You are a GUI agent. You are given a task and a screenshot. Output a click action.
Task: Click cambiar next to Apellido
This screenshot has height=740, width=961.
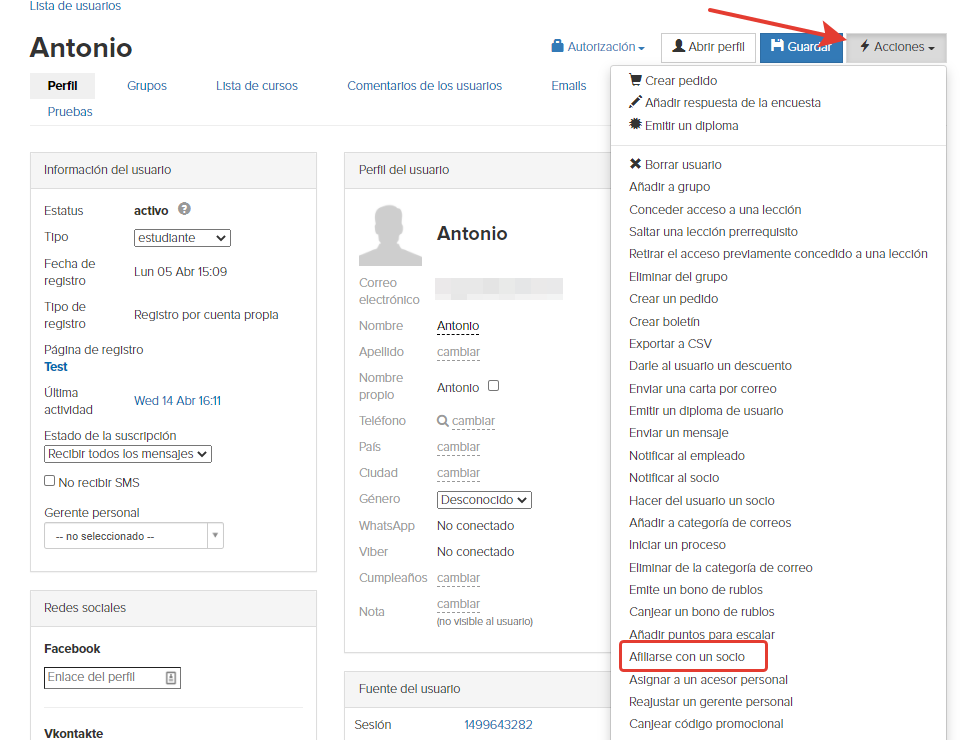[x=458, y=351]
